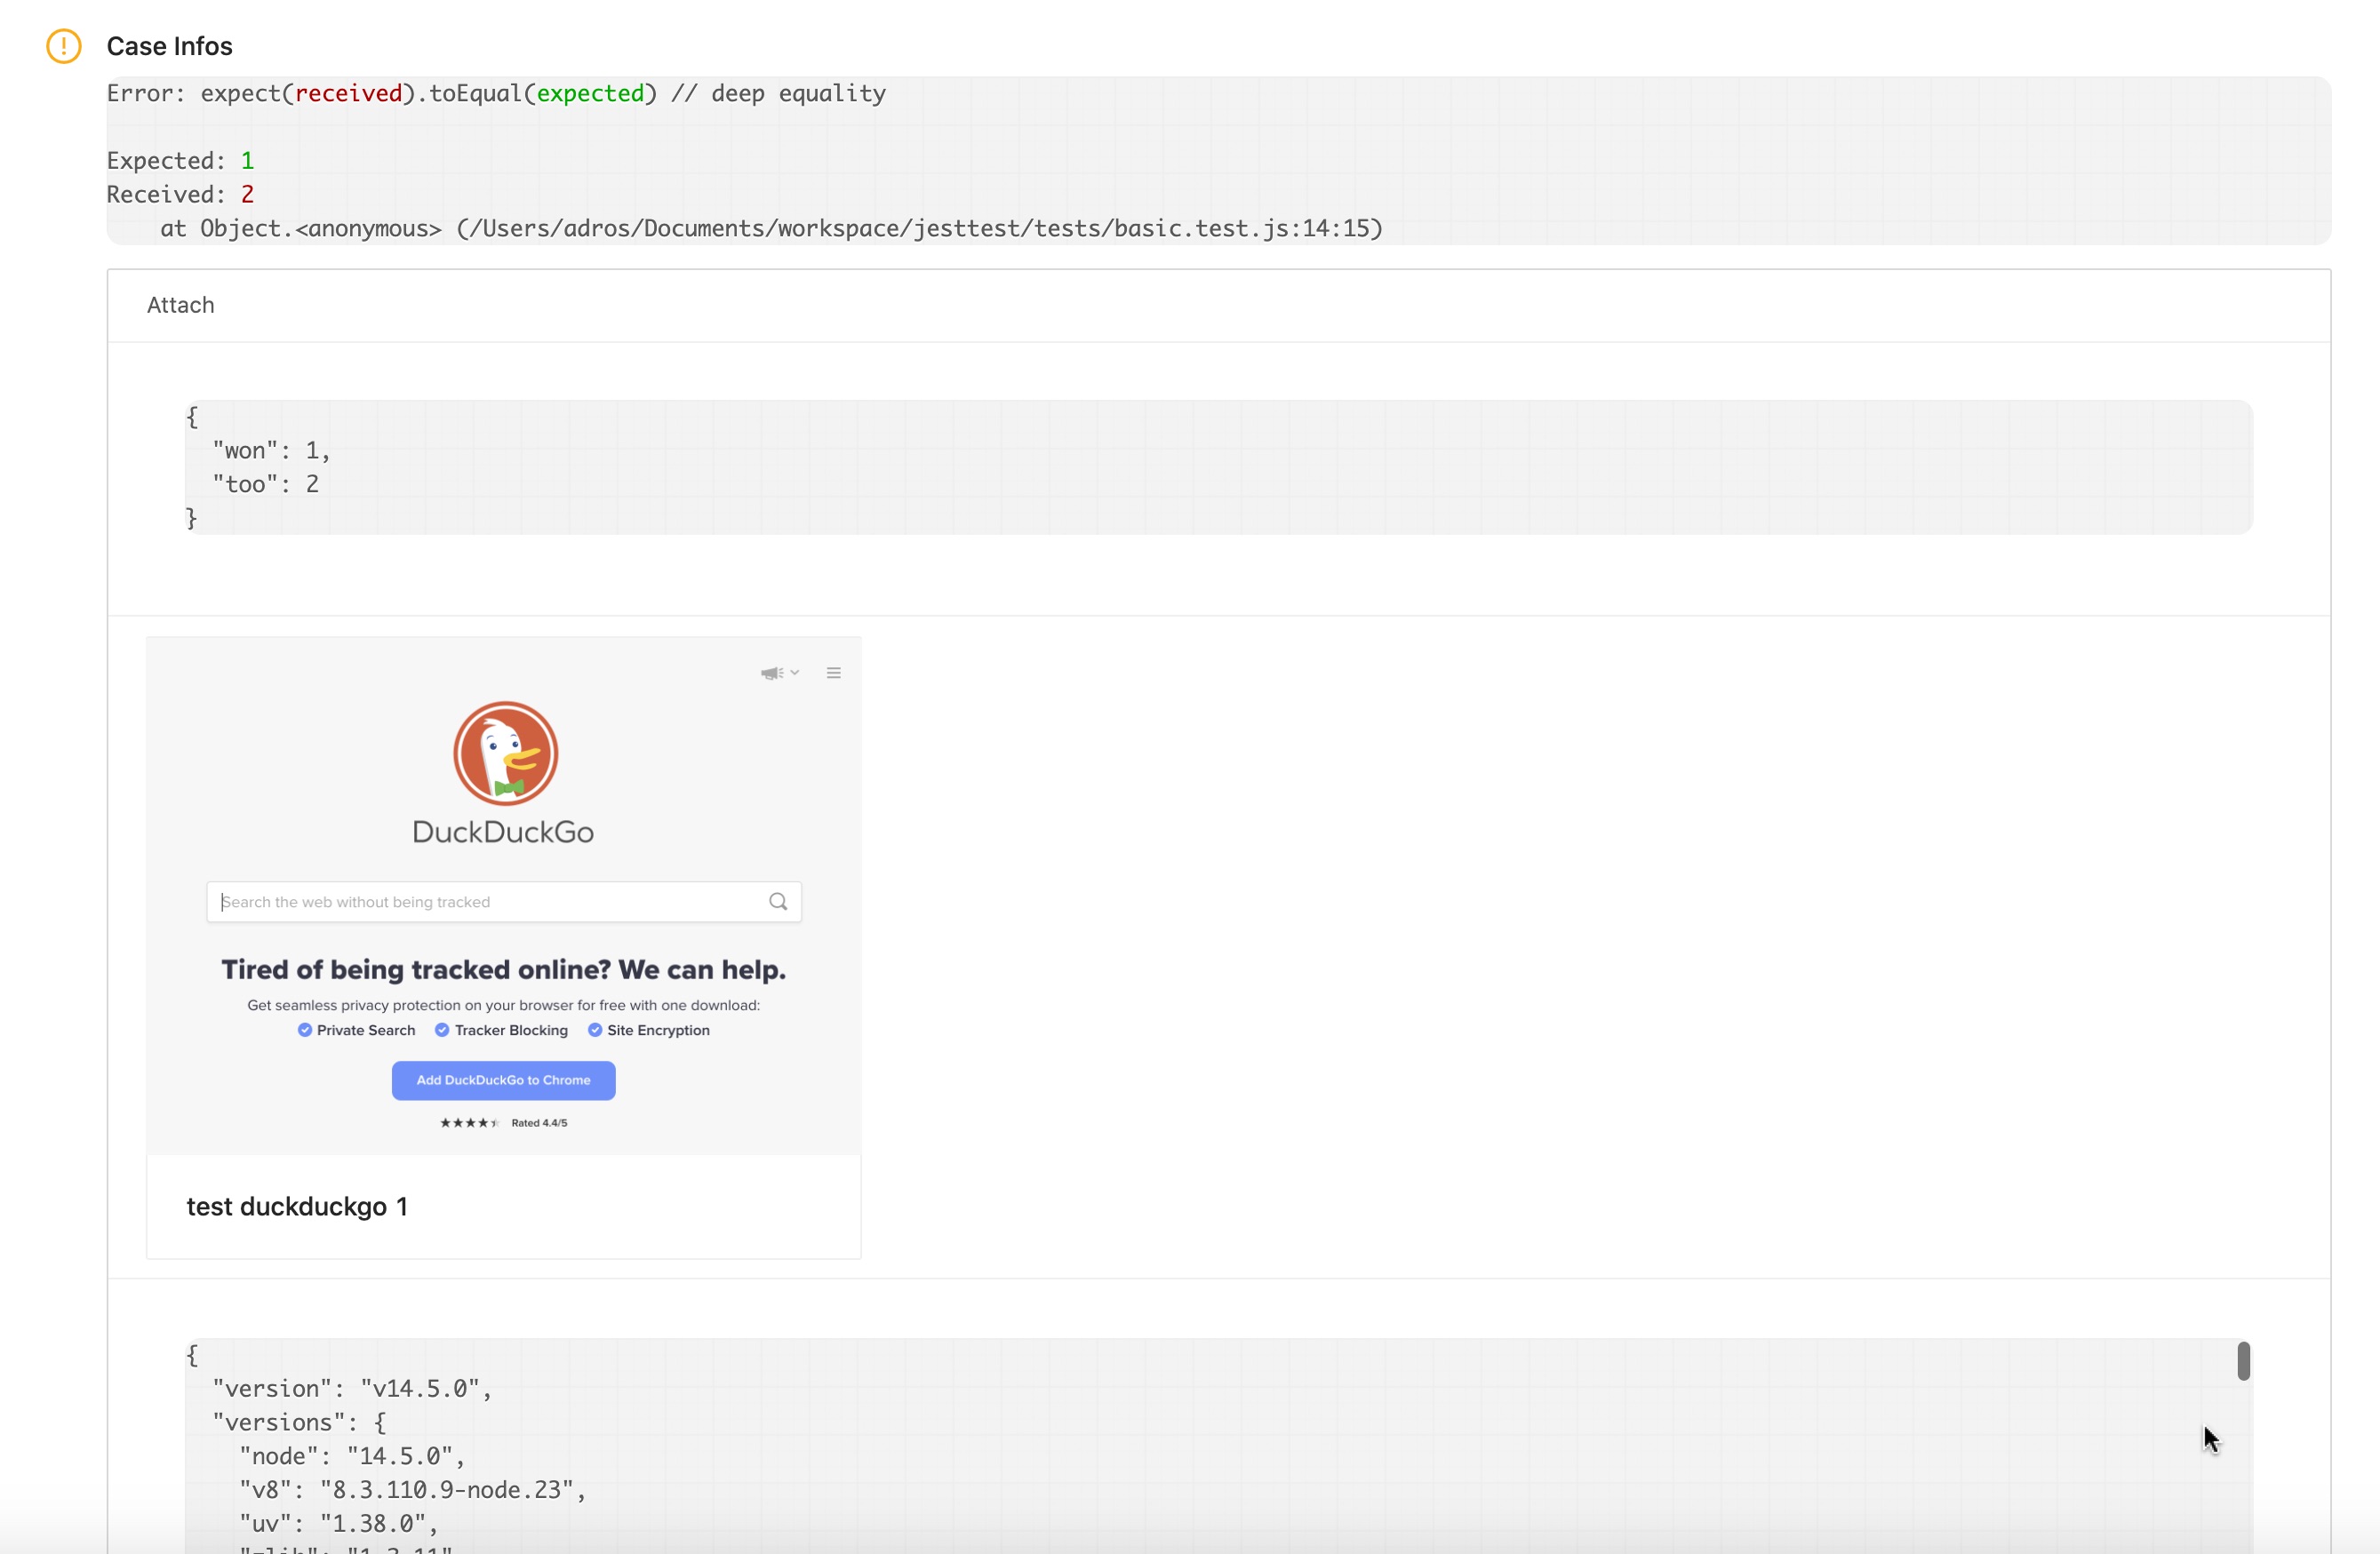Screen dimensions: 2380x1554
Task: Toggle the Tracker Blocking checkmark
Action: 442,1030
